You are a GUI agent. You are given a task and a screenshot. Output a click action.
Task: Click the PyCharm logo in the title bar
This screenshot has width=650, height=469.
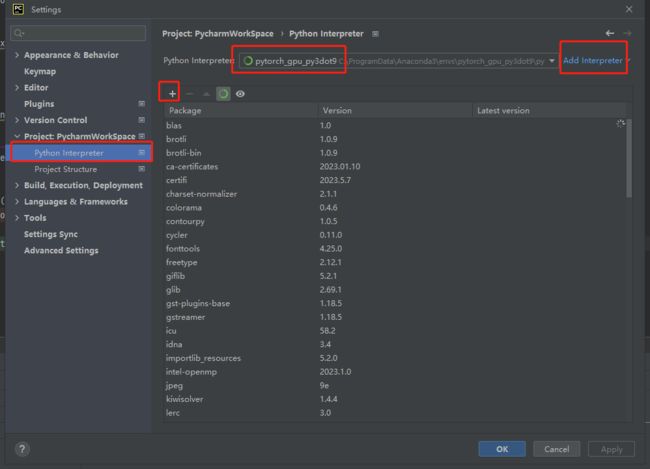[18, 9]
